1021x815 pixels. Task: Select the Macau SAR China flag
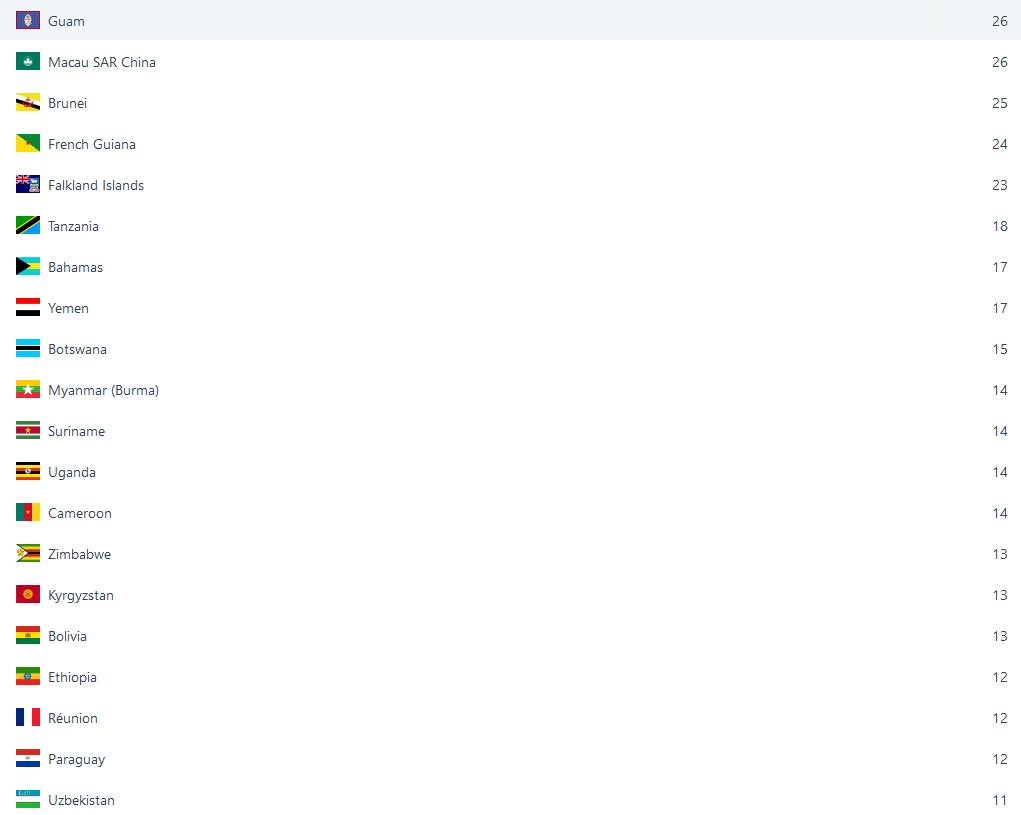pos(28,62)
